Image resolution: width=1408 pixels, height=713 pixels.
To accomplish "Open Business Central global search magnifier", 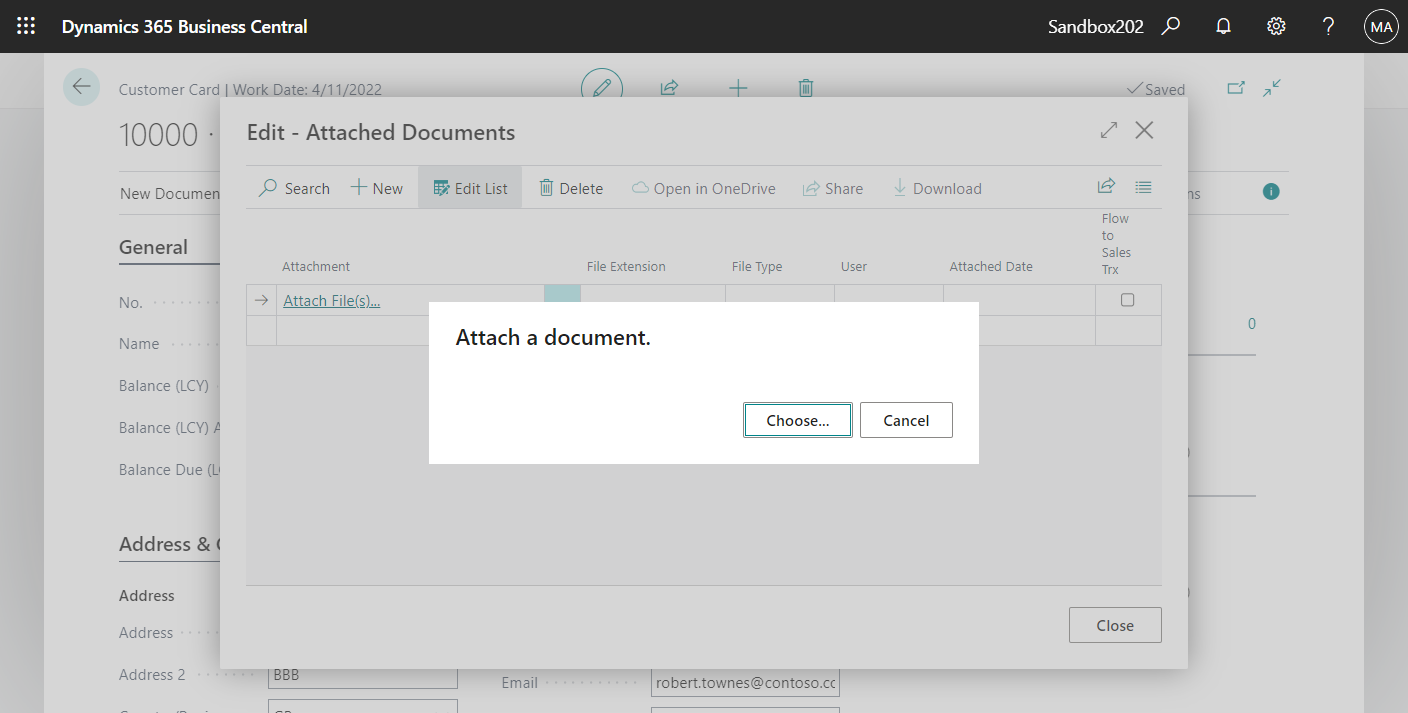I will tap(1171, 26).
